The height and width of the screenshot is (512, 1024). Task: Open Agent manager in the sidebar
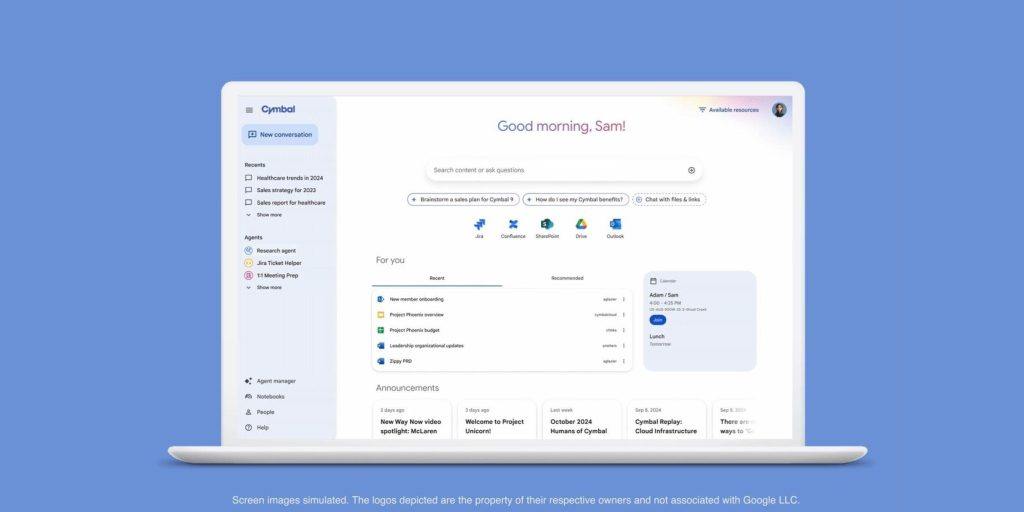(x=275, y=381)
